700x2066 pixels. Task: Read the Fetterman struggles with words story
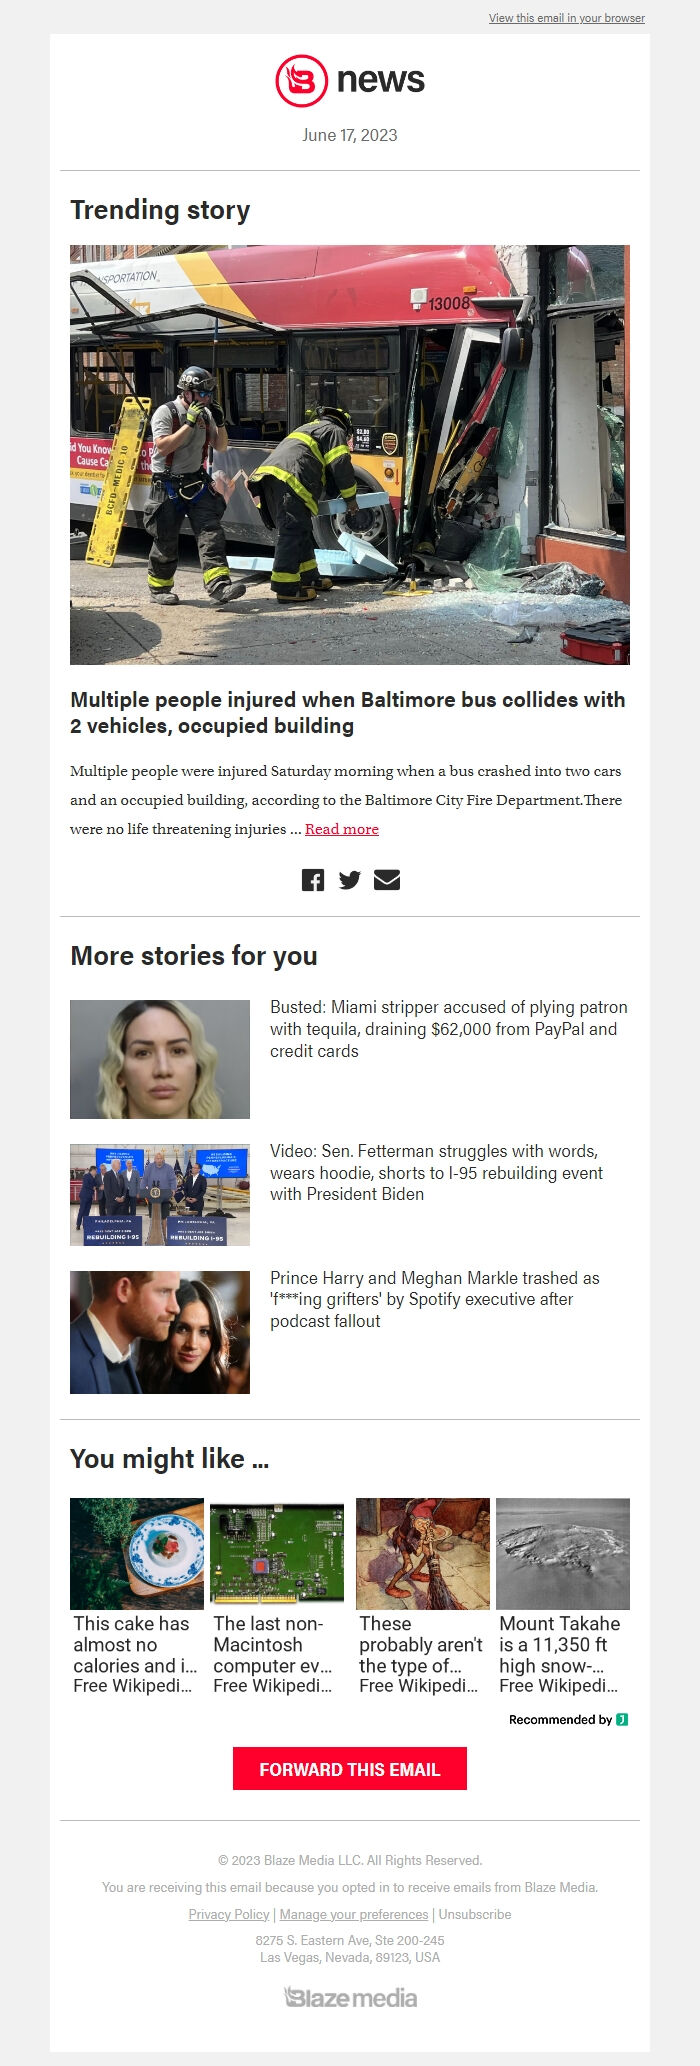[437, 1172]
